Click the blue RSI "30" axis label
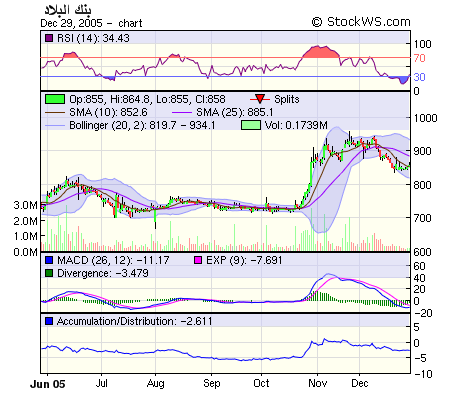 (419, 77)
